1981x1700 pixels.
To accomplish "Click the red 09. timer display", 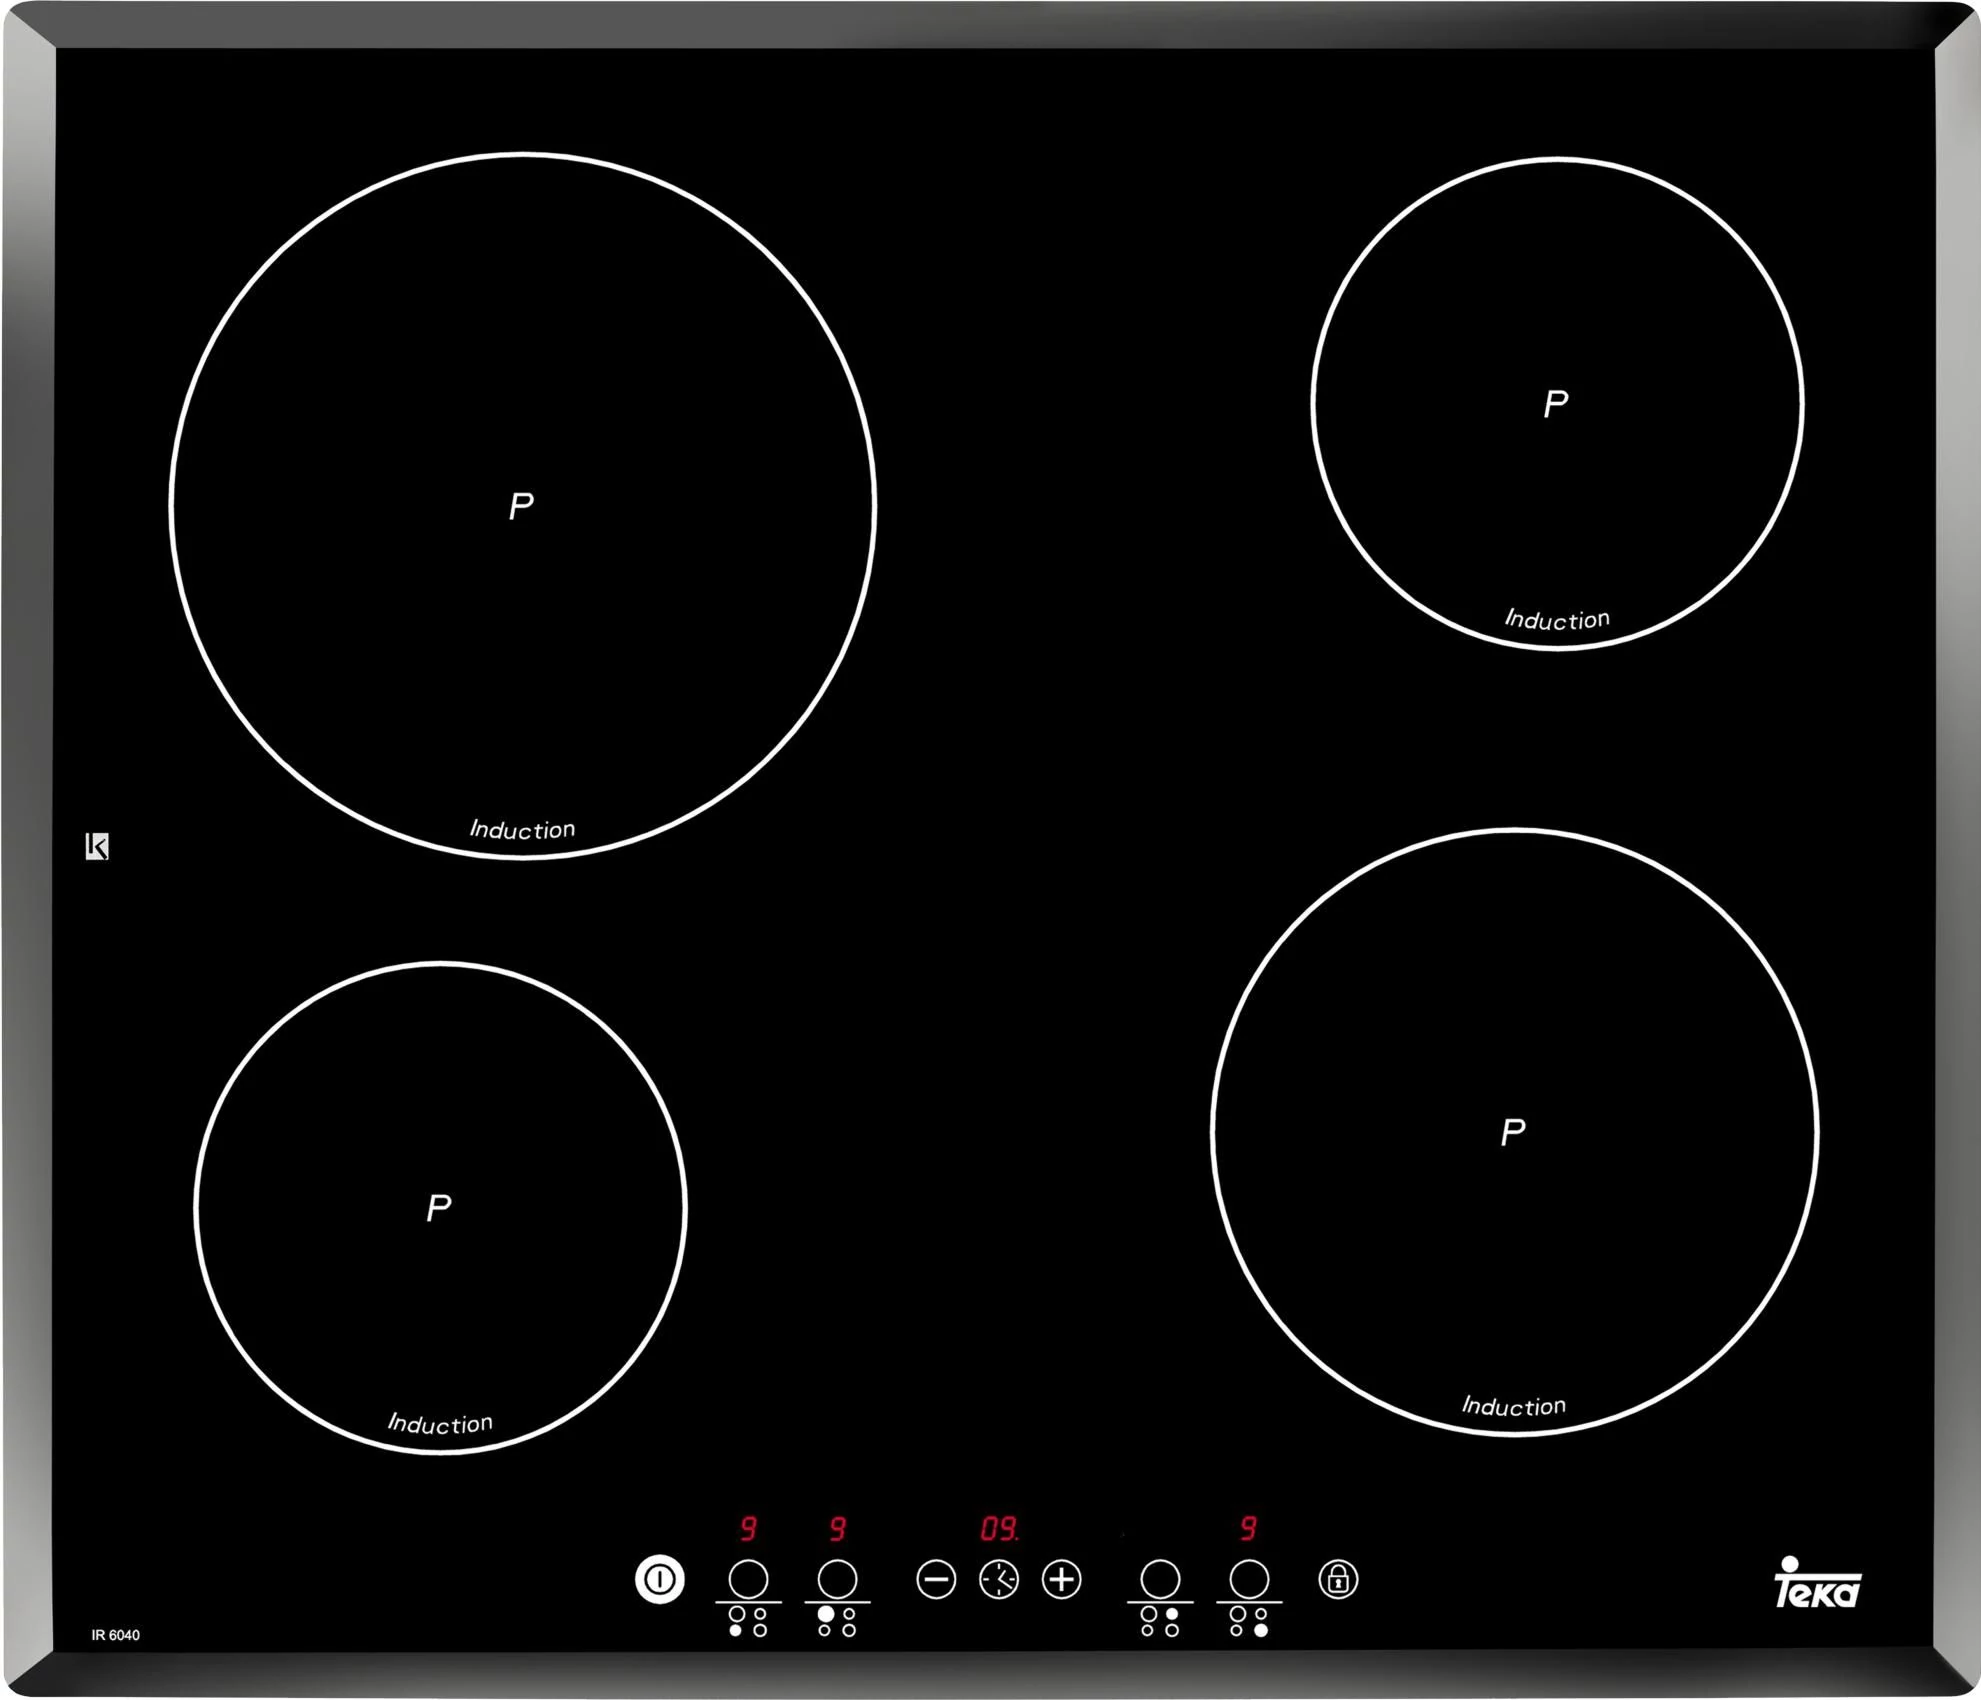I will tap(999, 1529).
